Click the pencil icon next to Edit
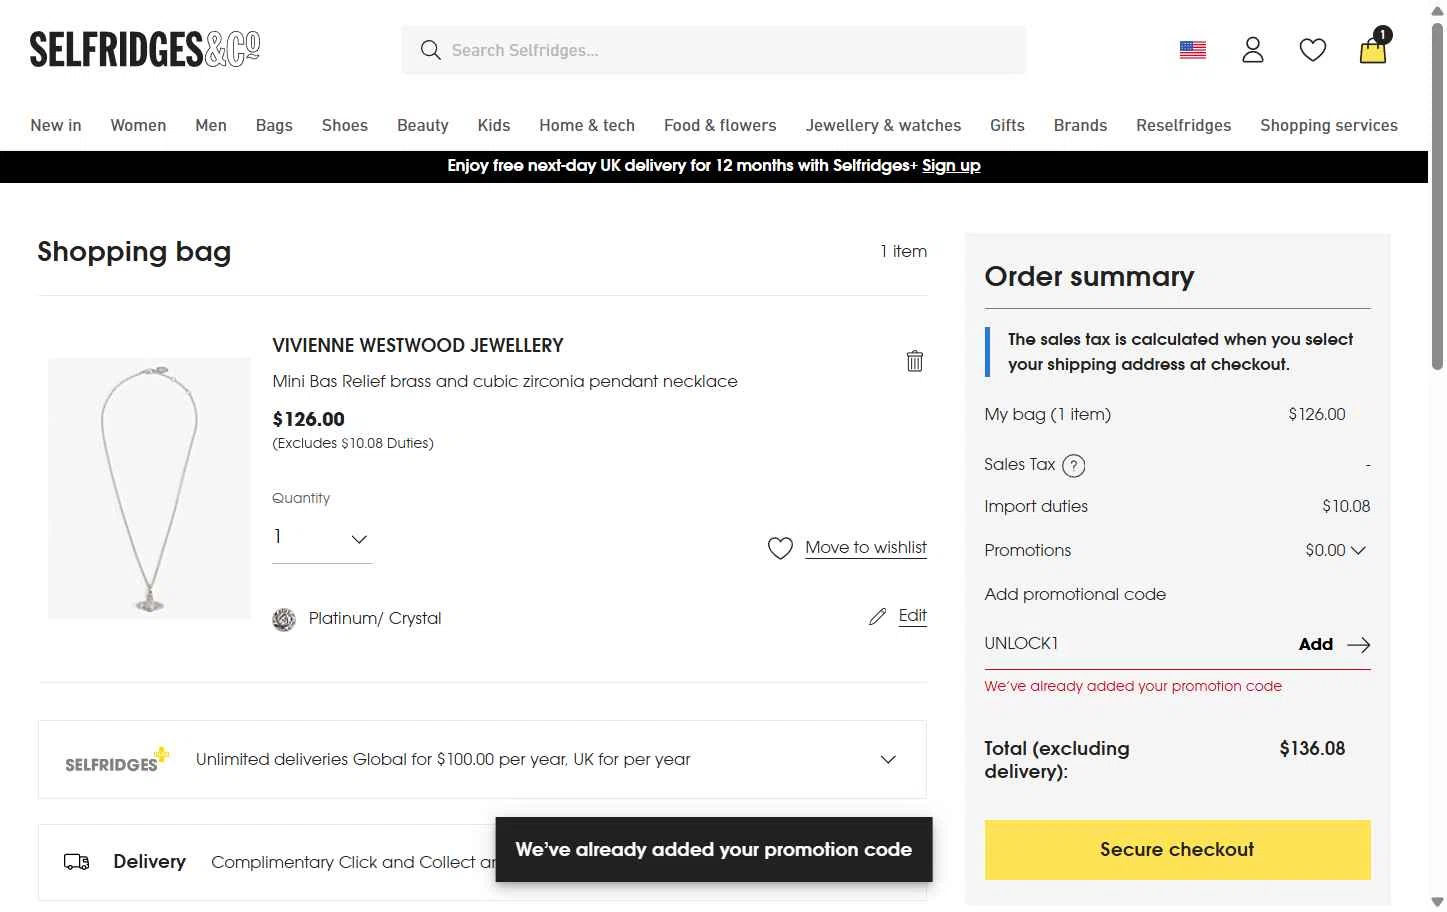 [x=877, y=617]
